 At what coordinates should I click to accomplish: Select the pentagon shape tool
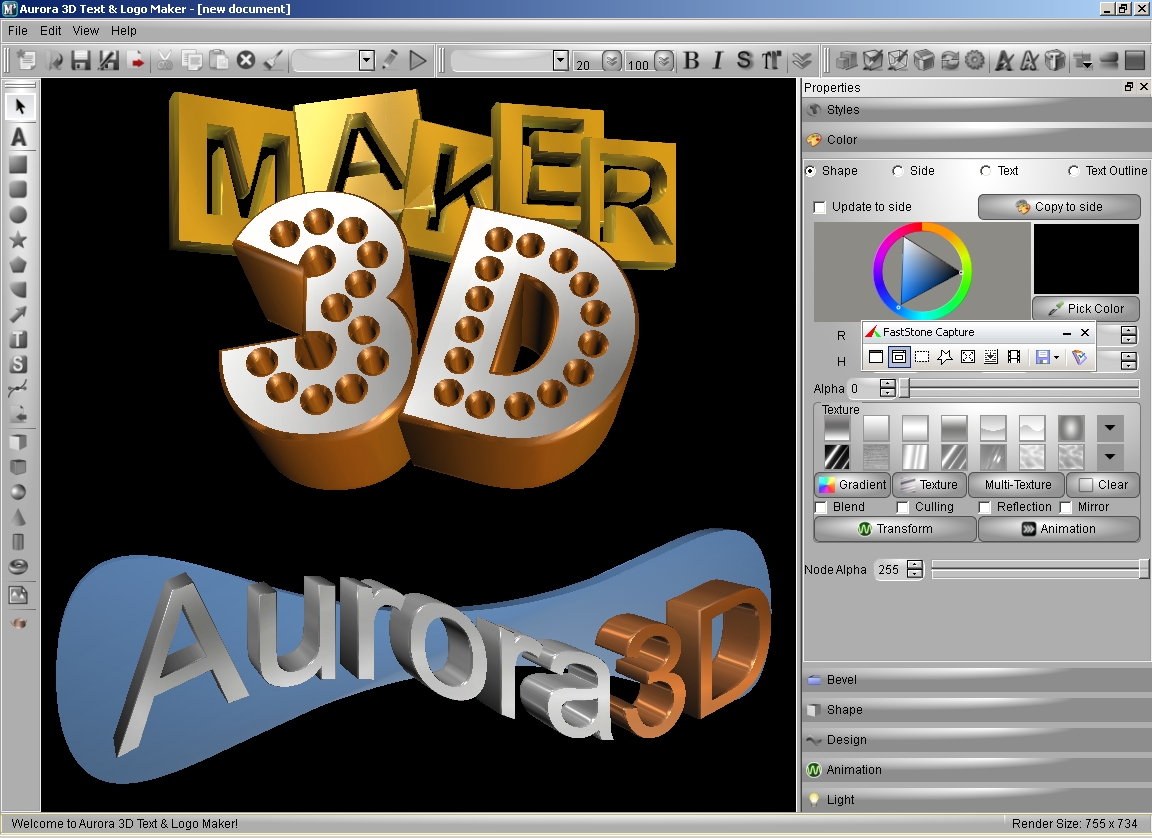[x=18, y=264]
